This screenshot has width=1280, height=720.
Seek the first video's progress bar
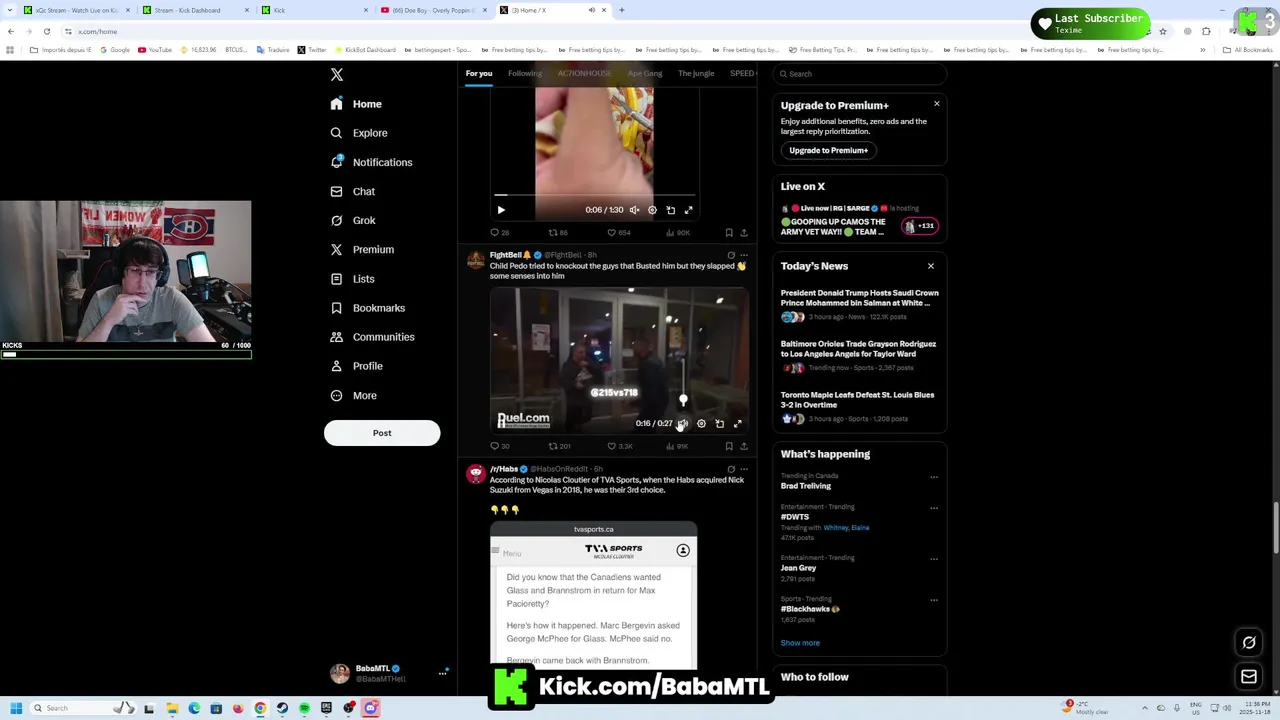(595, 195)
